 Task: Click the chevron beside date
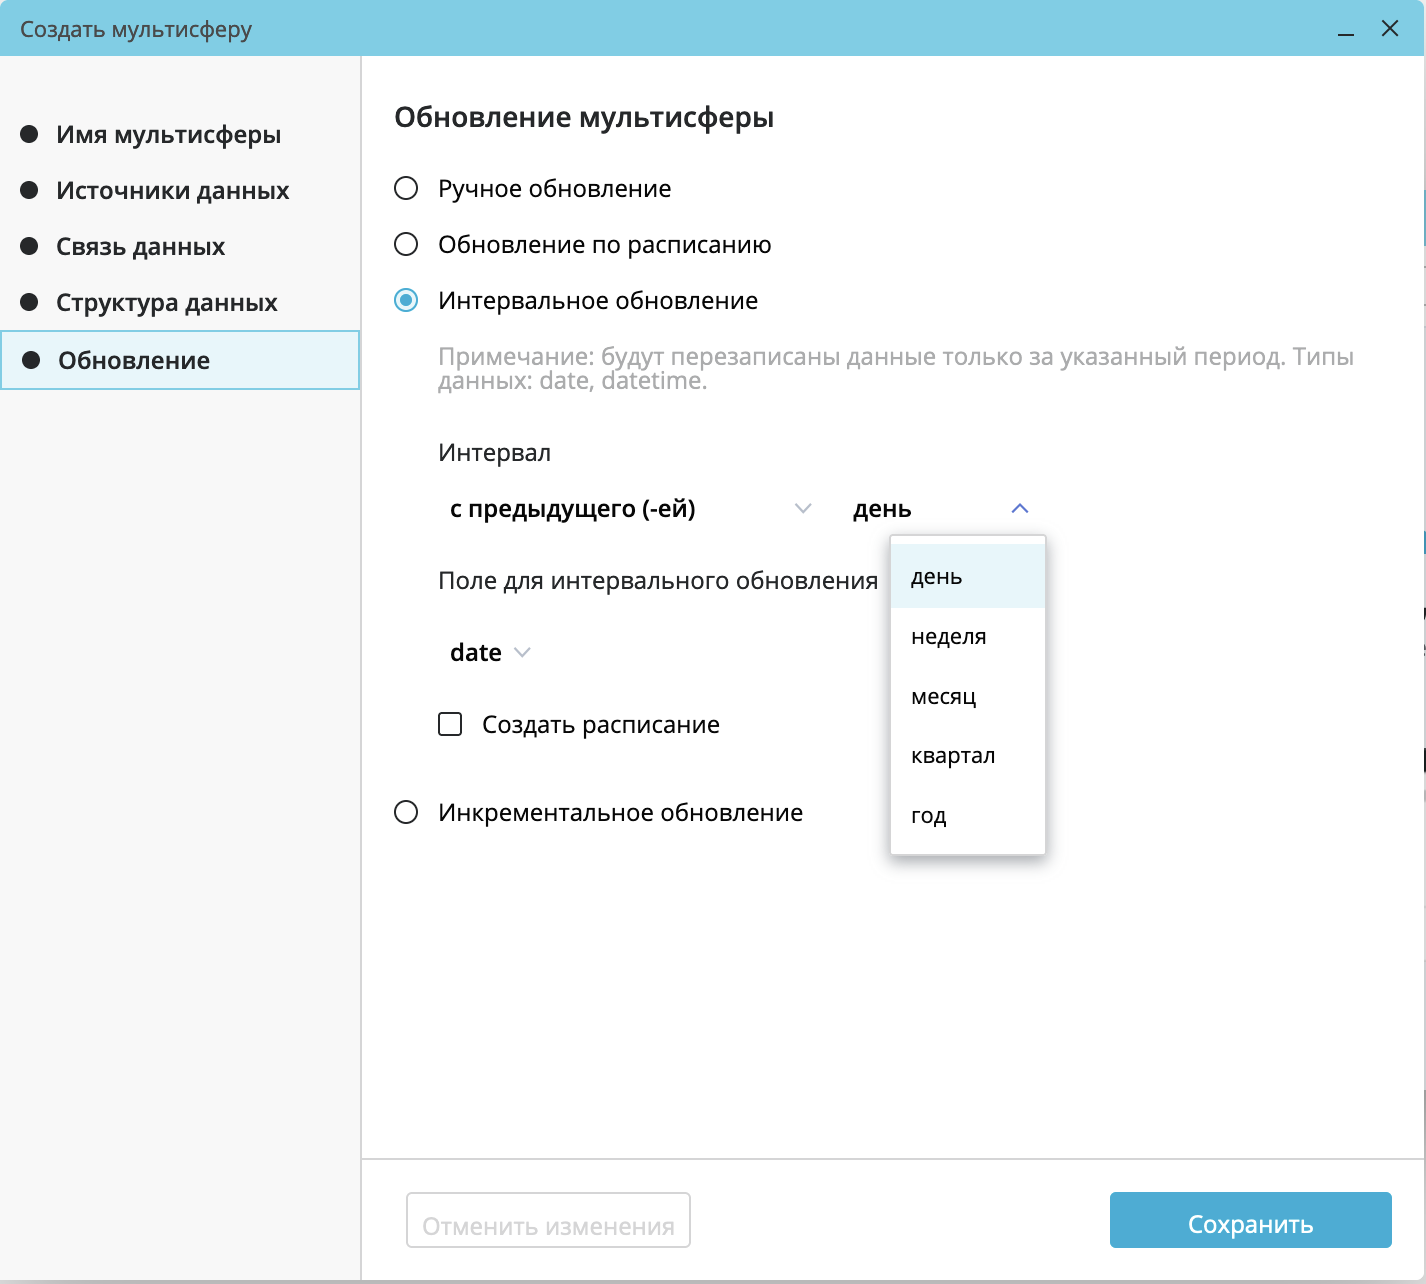coord(522,653)
